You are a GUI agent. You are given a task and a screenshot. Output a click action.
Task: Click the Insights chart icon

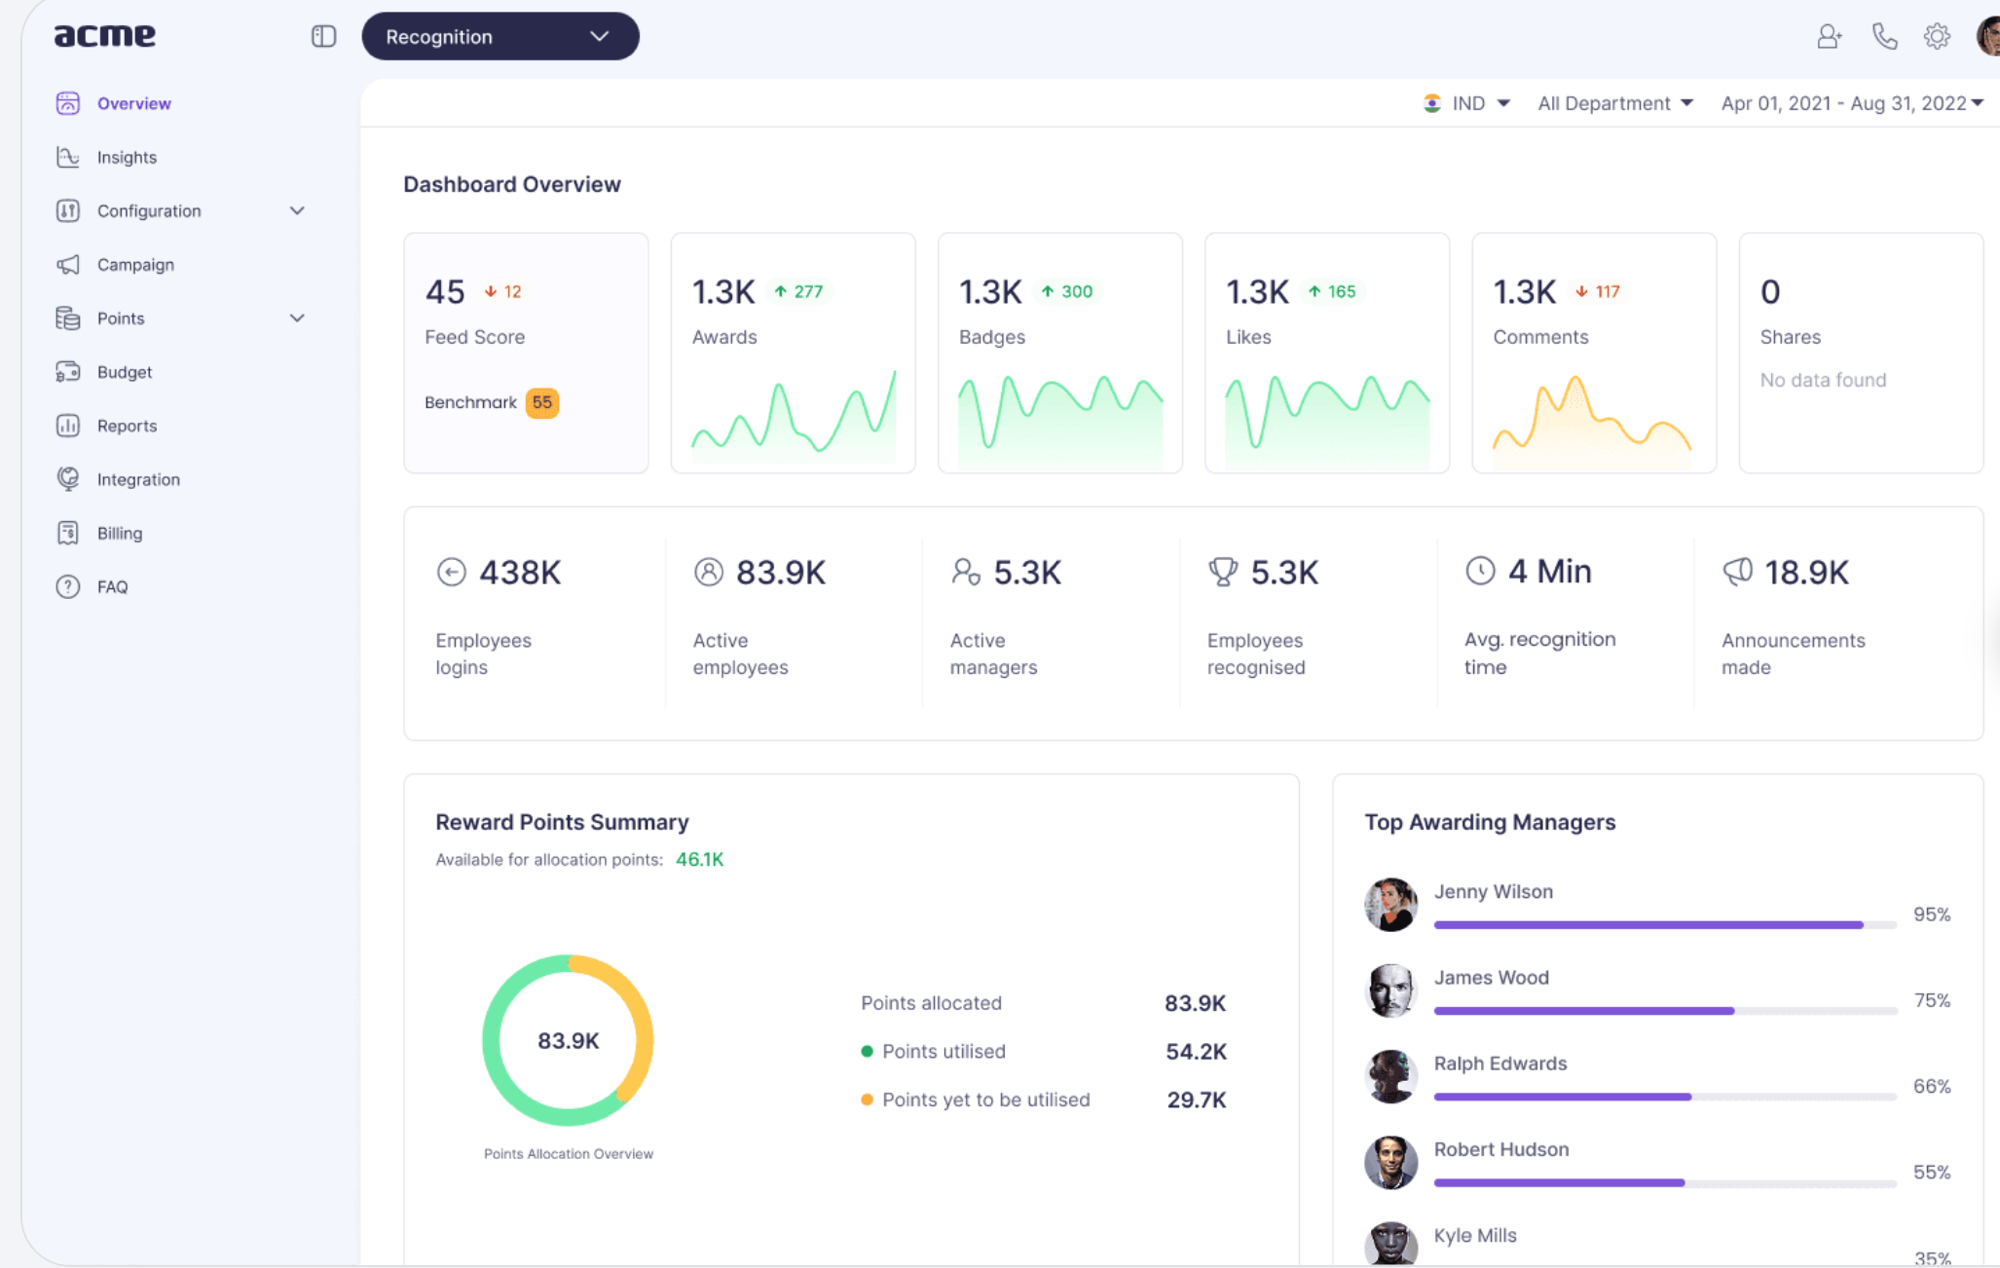[x=68, y=157]
